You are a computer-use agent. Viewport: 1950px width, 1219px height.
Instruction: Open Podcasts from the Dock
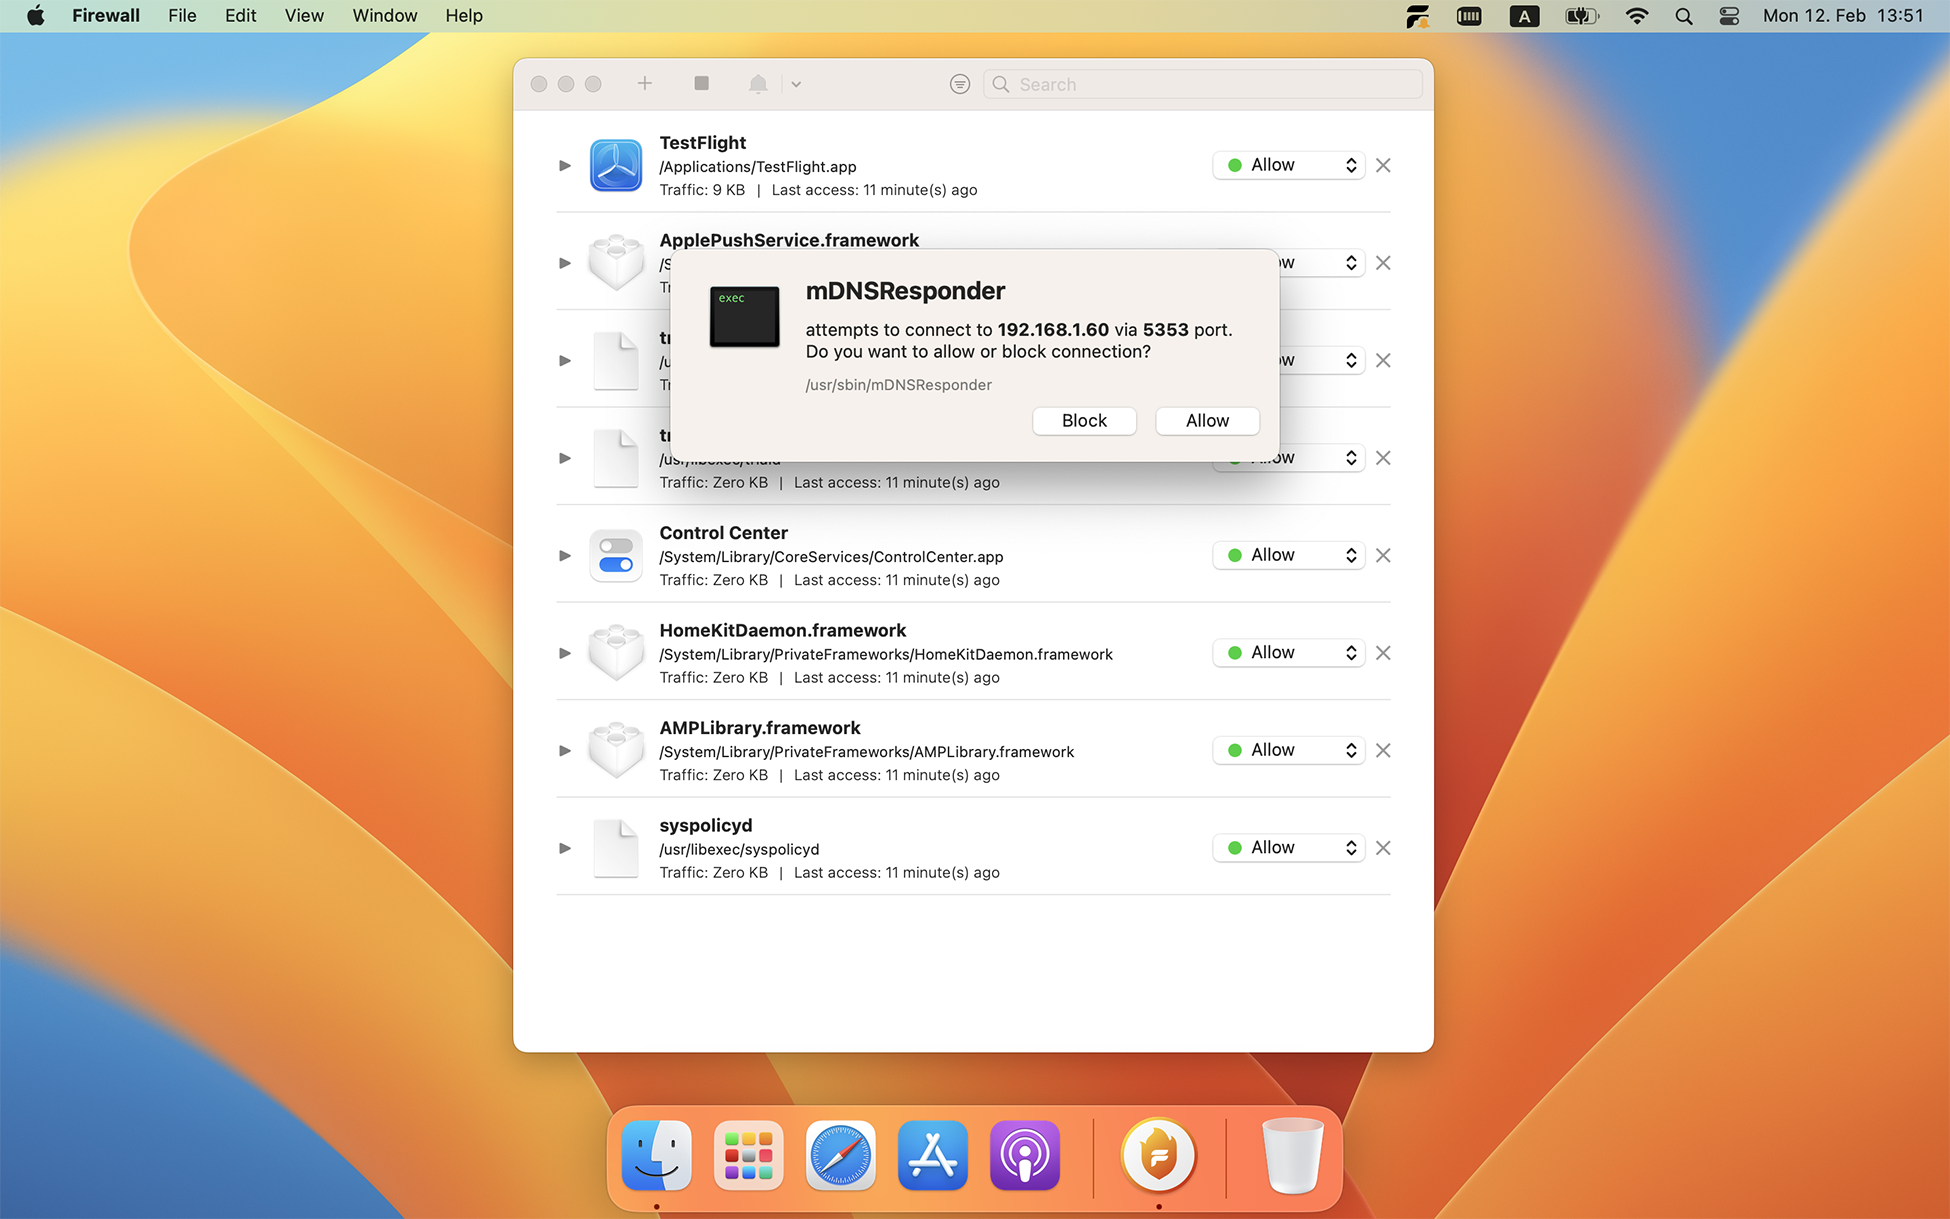pyautogui.click(x=1024, y=1155)
